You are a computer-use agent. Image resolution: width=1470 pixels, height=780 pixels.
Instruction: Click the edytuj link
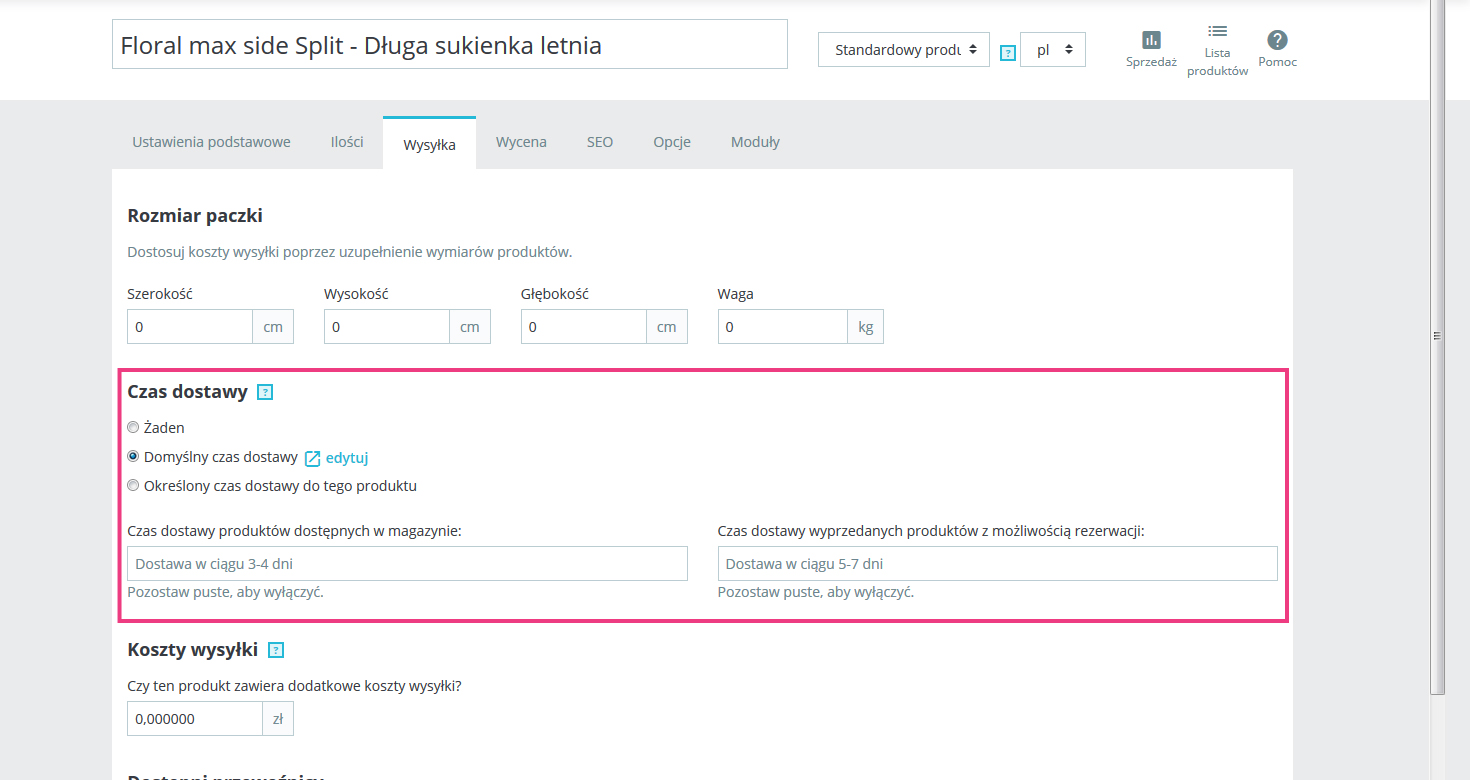coord(347,458)
